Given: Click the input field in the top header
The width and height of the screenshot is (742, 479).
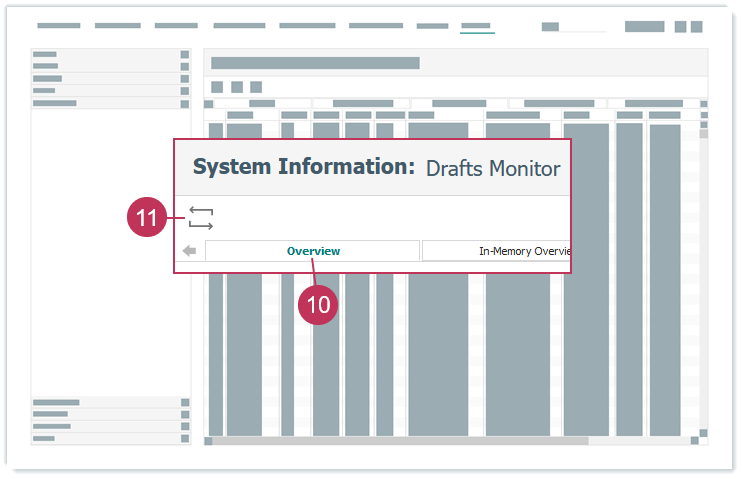Looking at the screenshot, I should pos(574,27).
